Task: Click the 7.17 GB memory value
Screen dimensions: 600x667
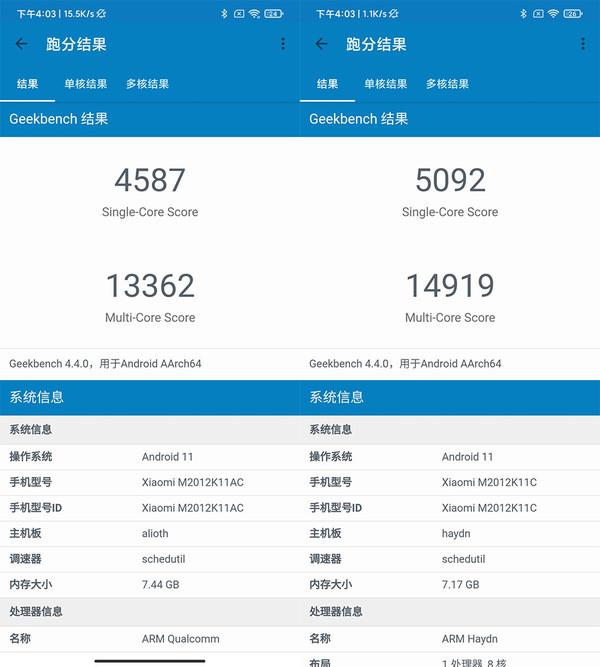Action: (460, 584)
